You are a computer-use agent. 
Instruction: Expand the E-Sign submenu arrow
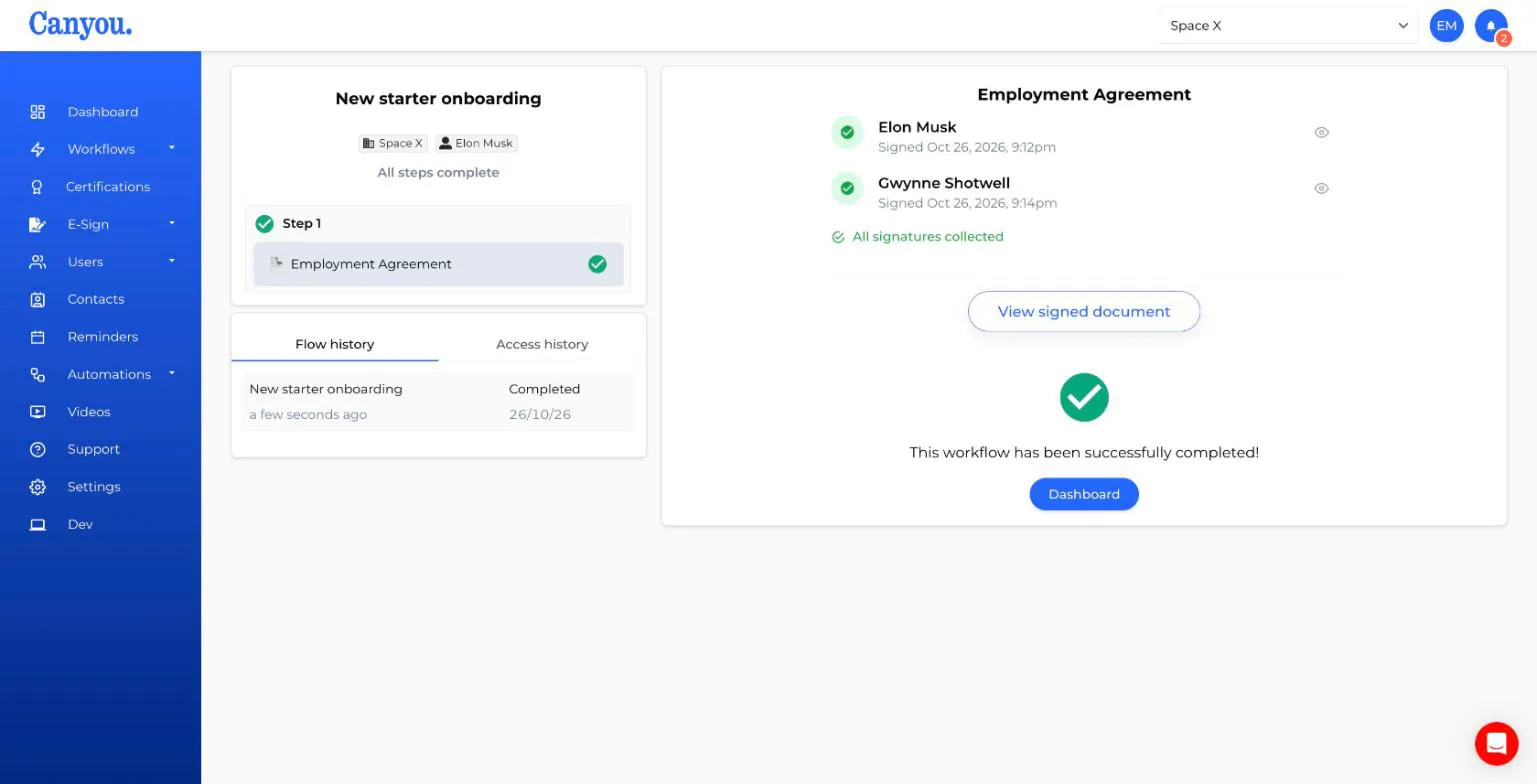click(x=172, y=223)
